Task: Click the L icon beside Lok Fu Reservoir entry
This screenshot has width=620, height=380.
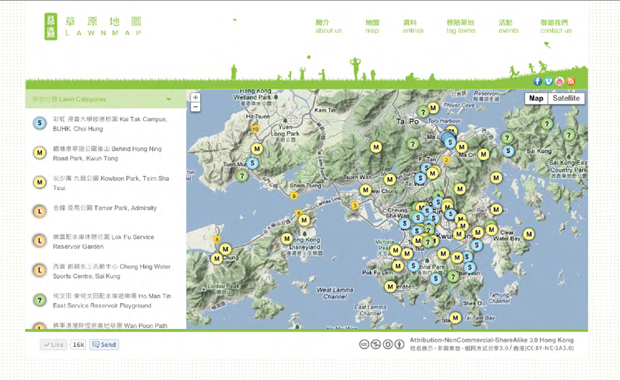Action: [40, 241]
